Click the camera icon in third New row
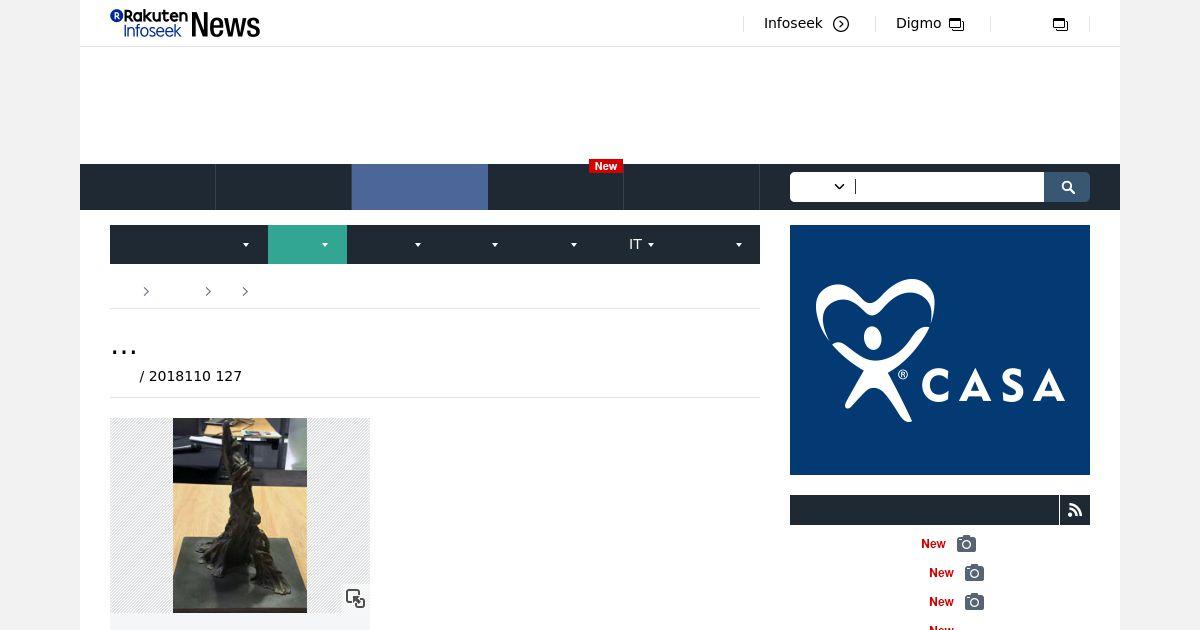 974,602
